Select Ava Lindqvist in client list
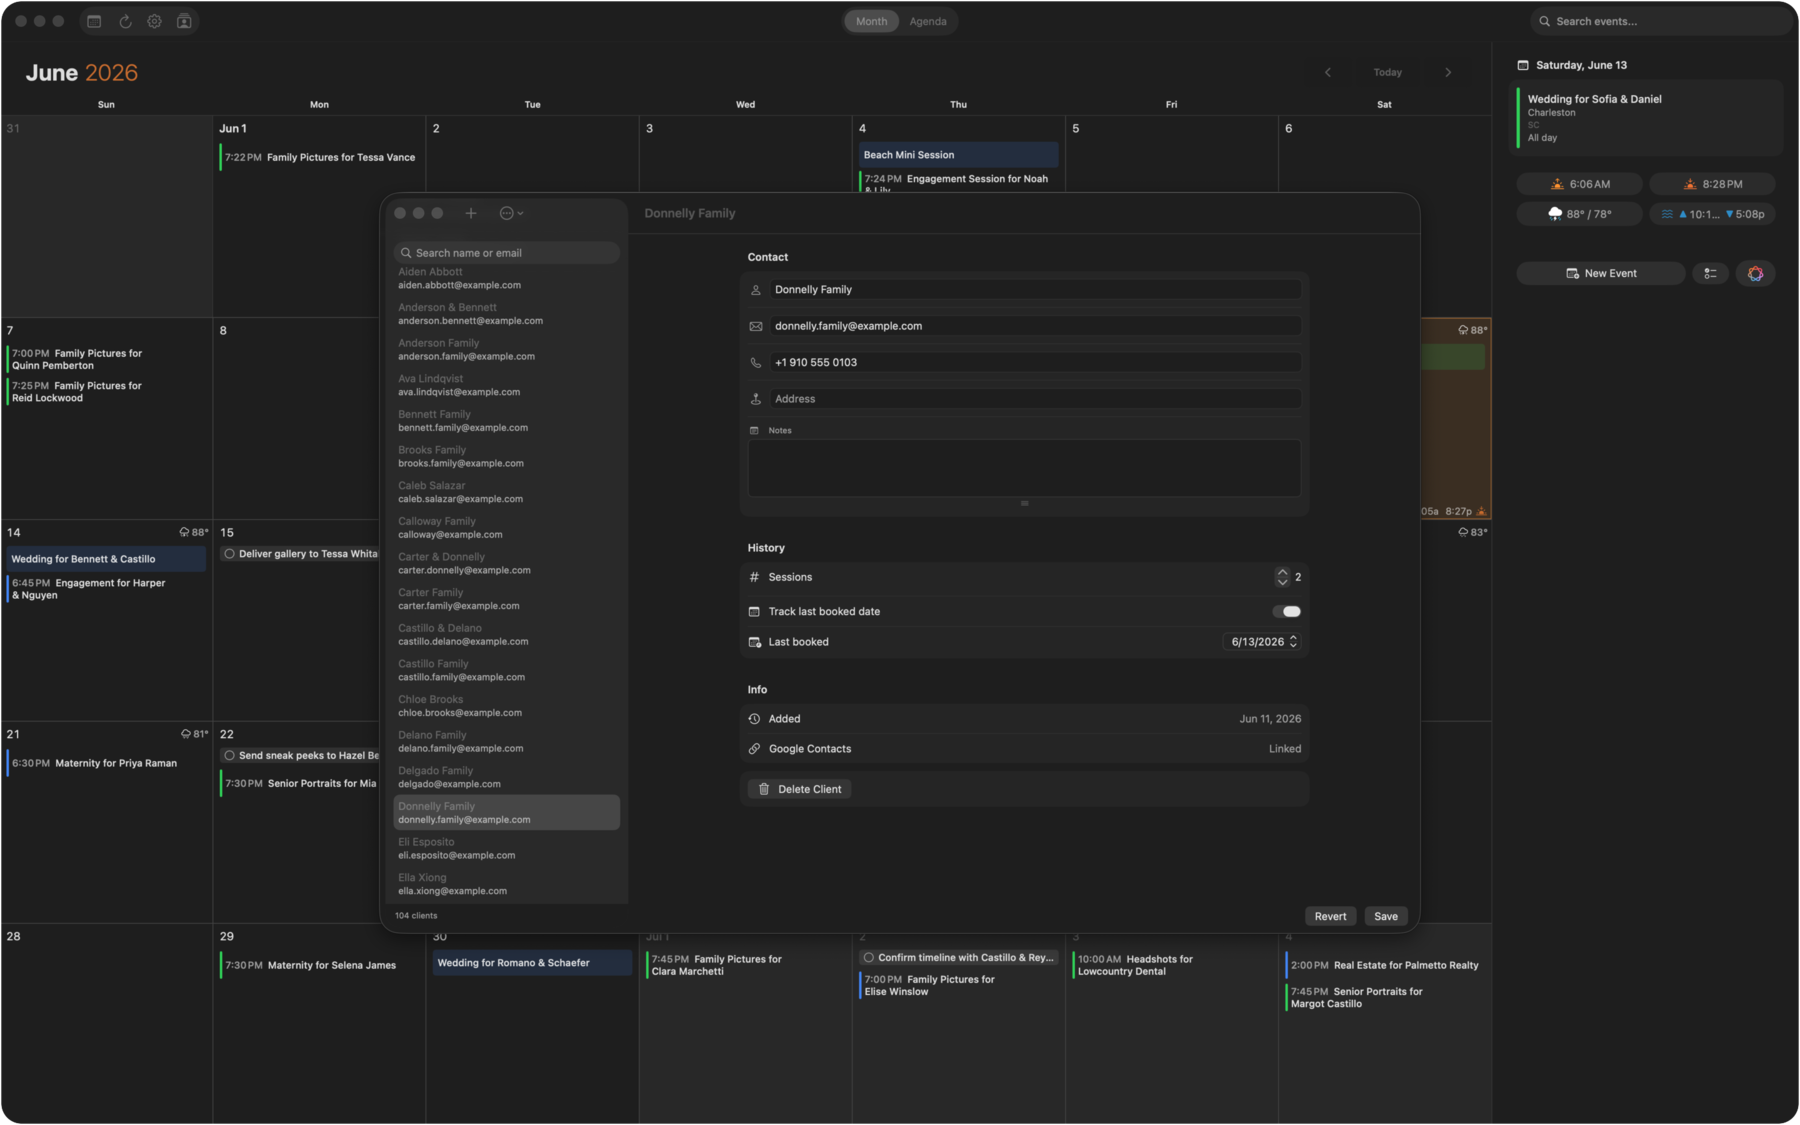Image resolution: width=1800 pixels, height=1125 pixels. click(507, 385)
